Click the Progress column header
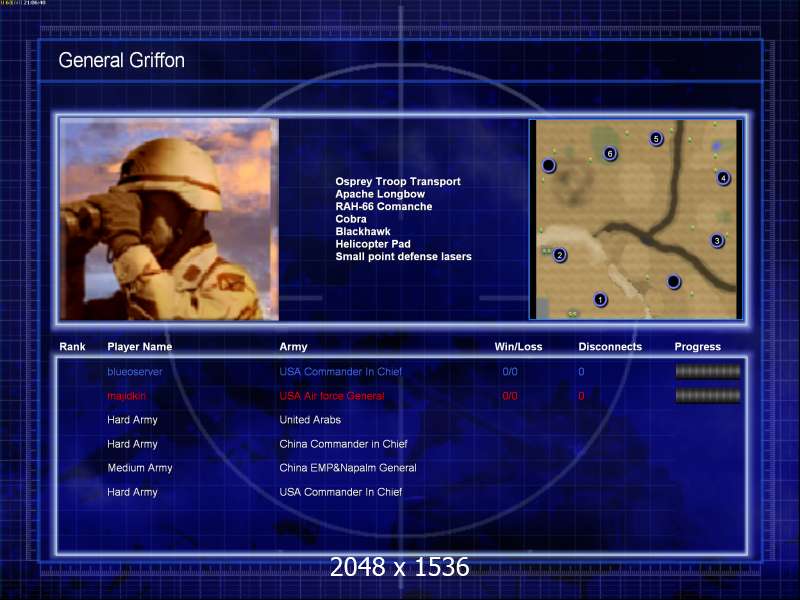 (x=697, y=347)
